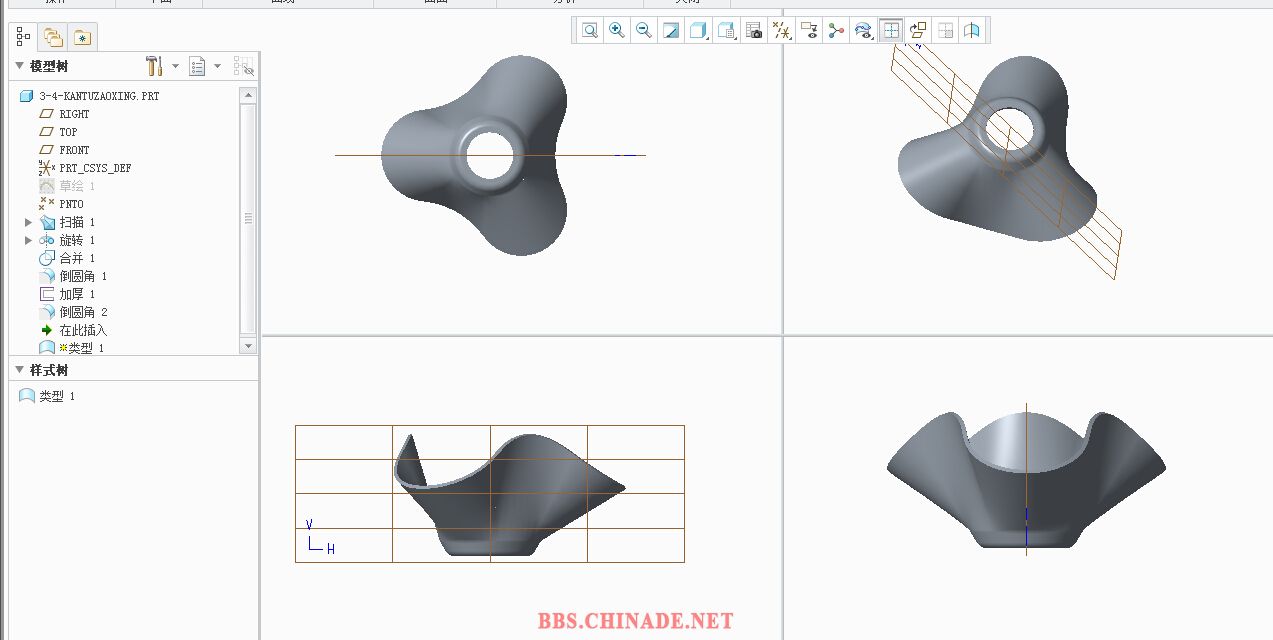Select the 加厚 1 thicken feature
The image size is (1273, 640).
77,294
